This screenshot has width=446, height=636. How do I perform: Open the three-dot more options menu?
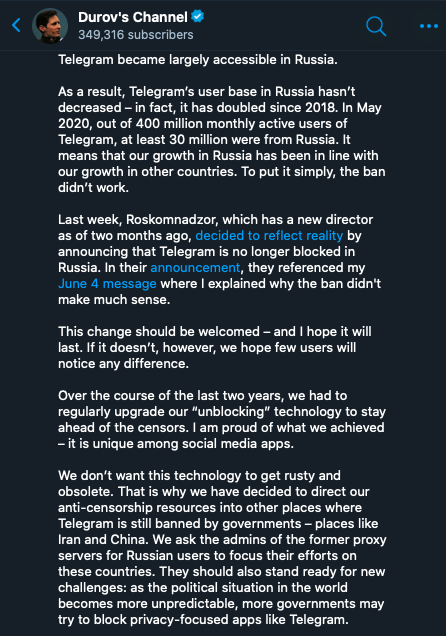[429, 26]
